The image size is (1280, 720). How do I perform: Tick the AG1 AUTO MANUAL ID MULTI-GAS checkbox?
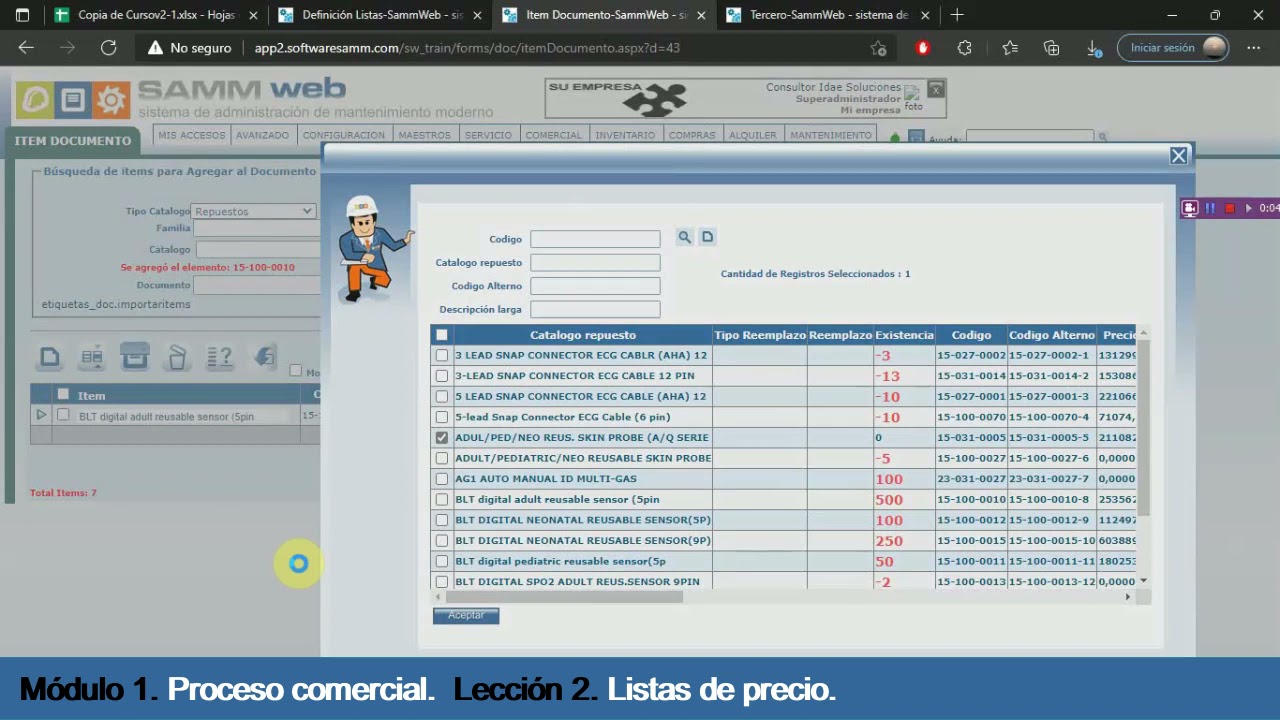pyautogui.click(x=442, y=479)
